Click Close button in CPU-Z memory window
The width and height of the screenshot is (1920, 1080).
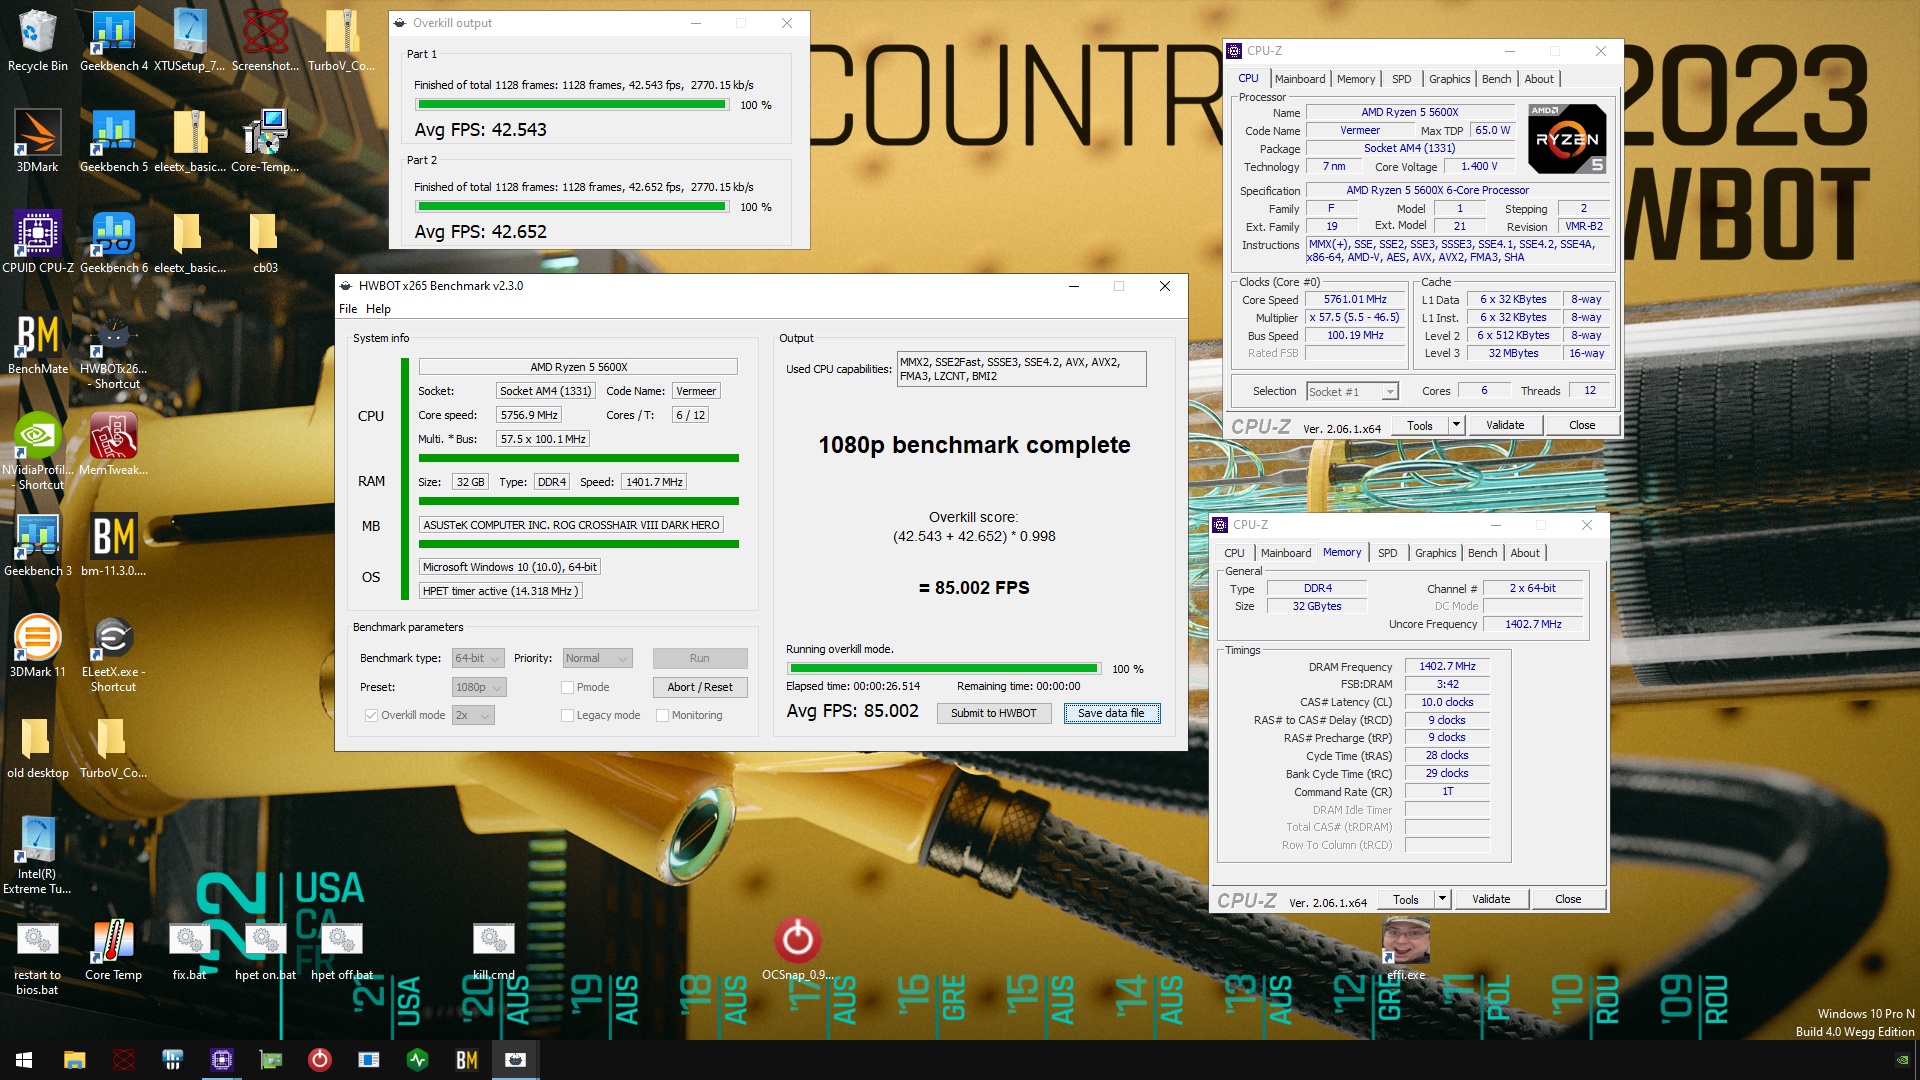pos(1567,899)
